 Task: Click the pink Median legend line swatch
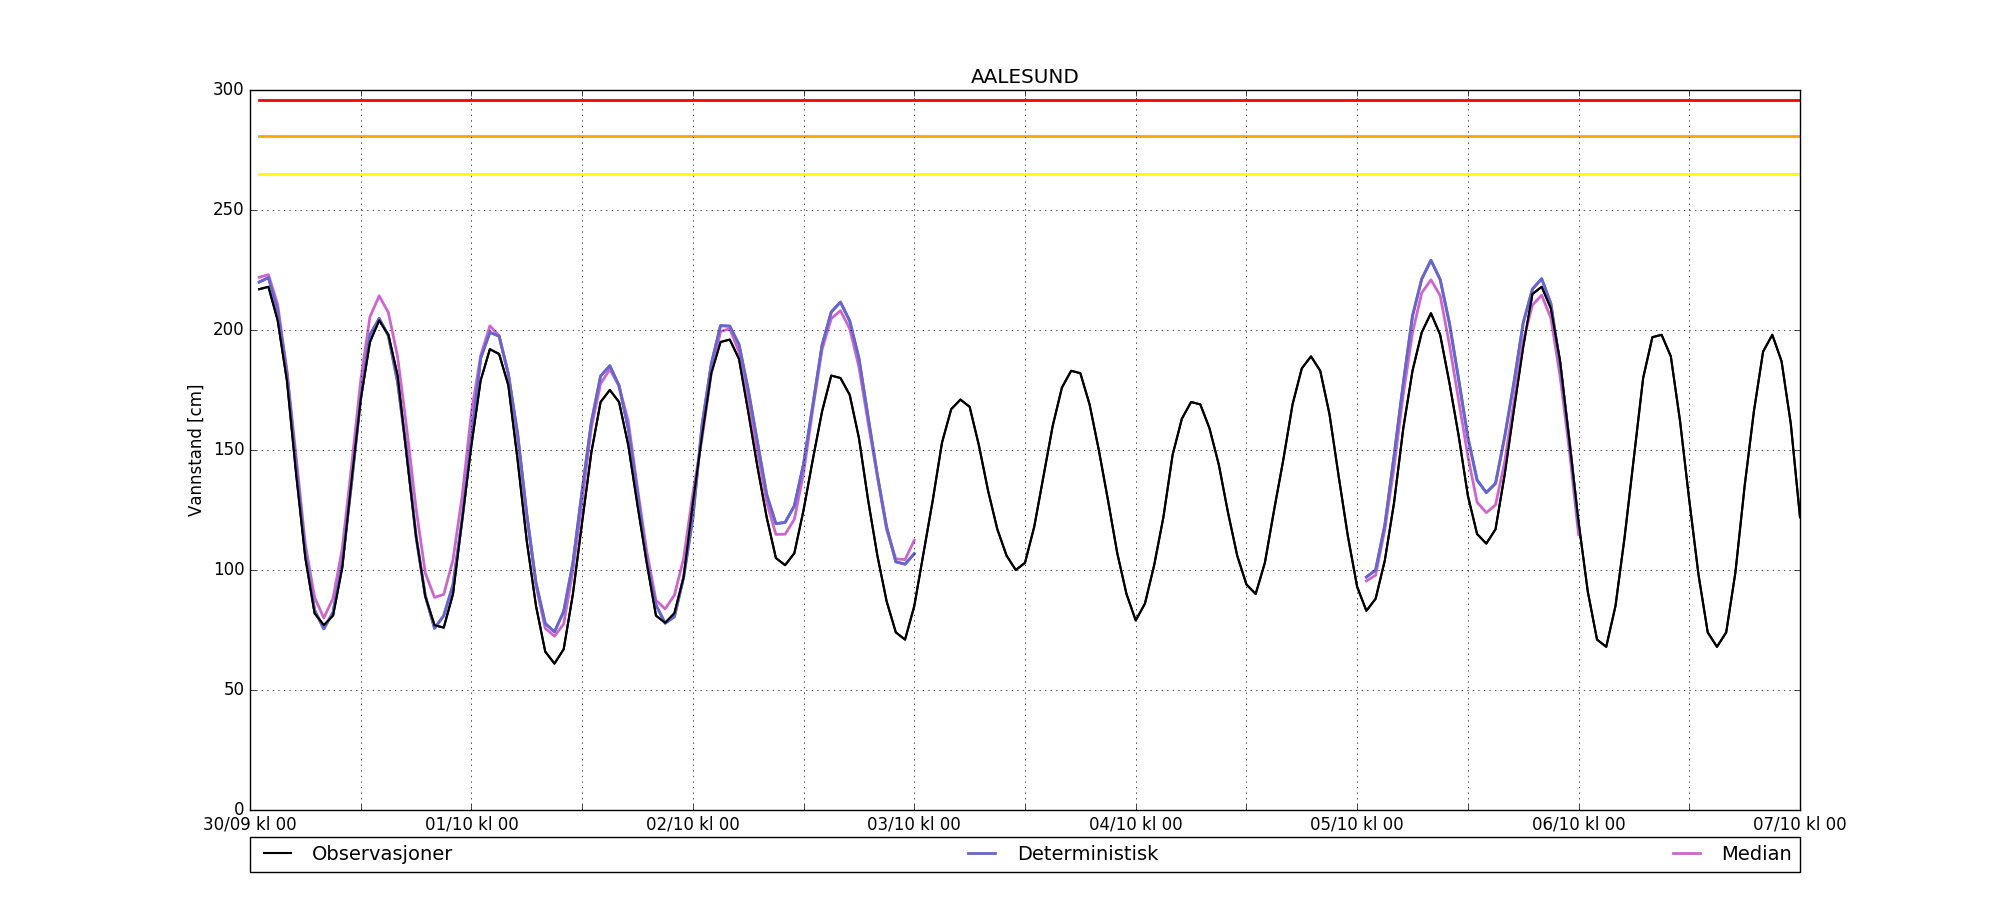[1687, 854]
